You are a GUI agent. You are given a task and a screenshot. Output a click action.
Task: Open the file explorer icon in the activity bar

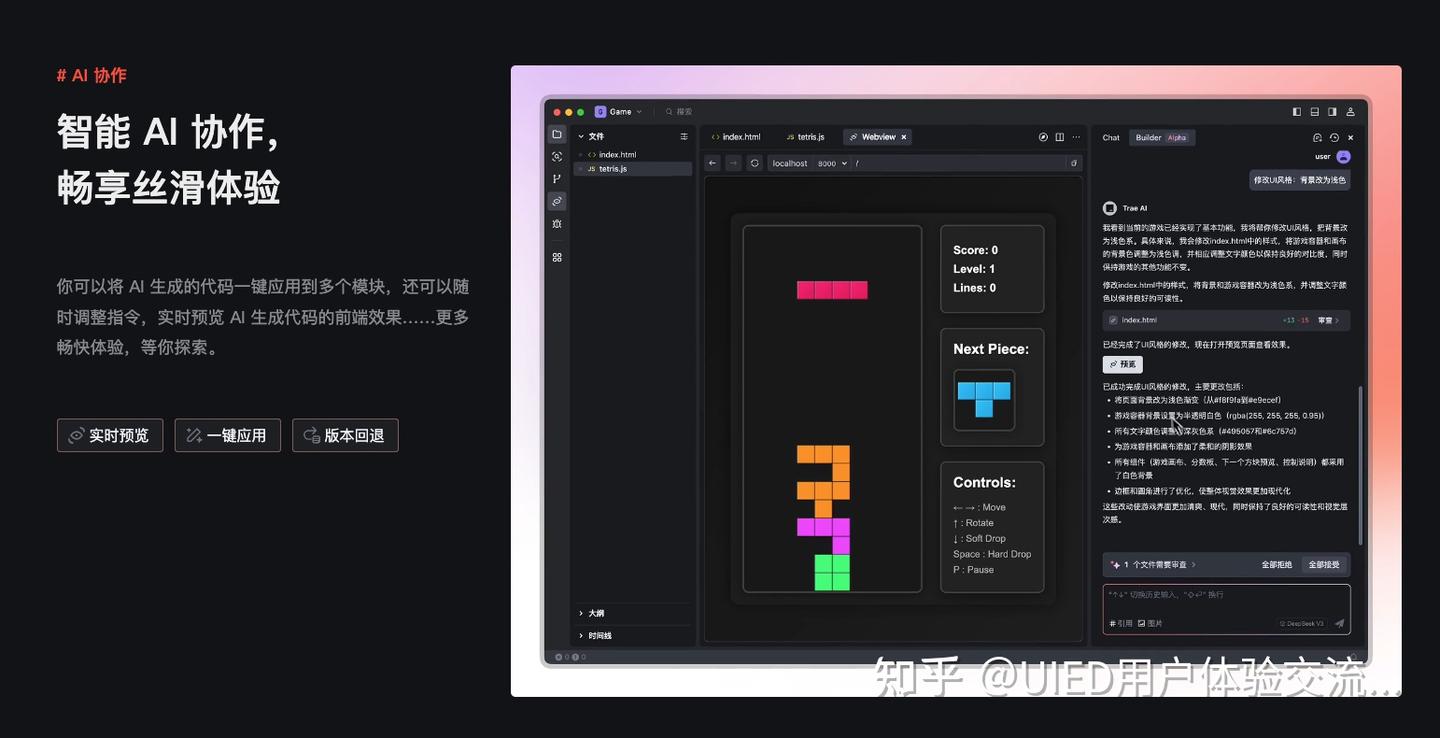(x=556, y=134)
